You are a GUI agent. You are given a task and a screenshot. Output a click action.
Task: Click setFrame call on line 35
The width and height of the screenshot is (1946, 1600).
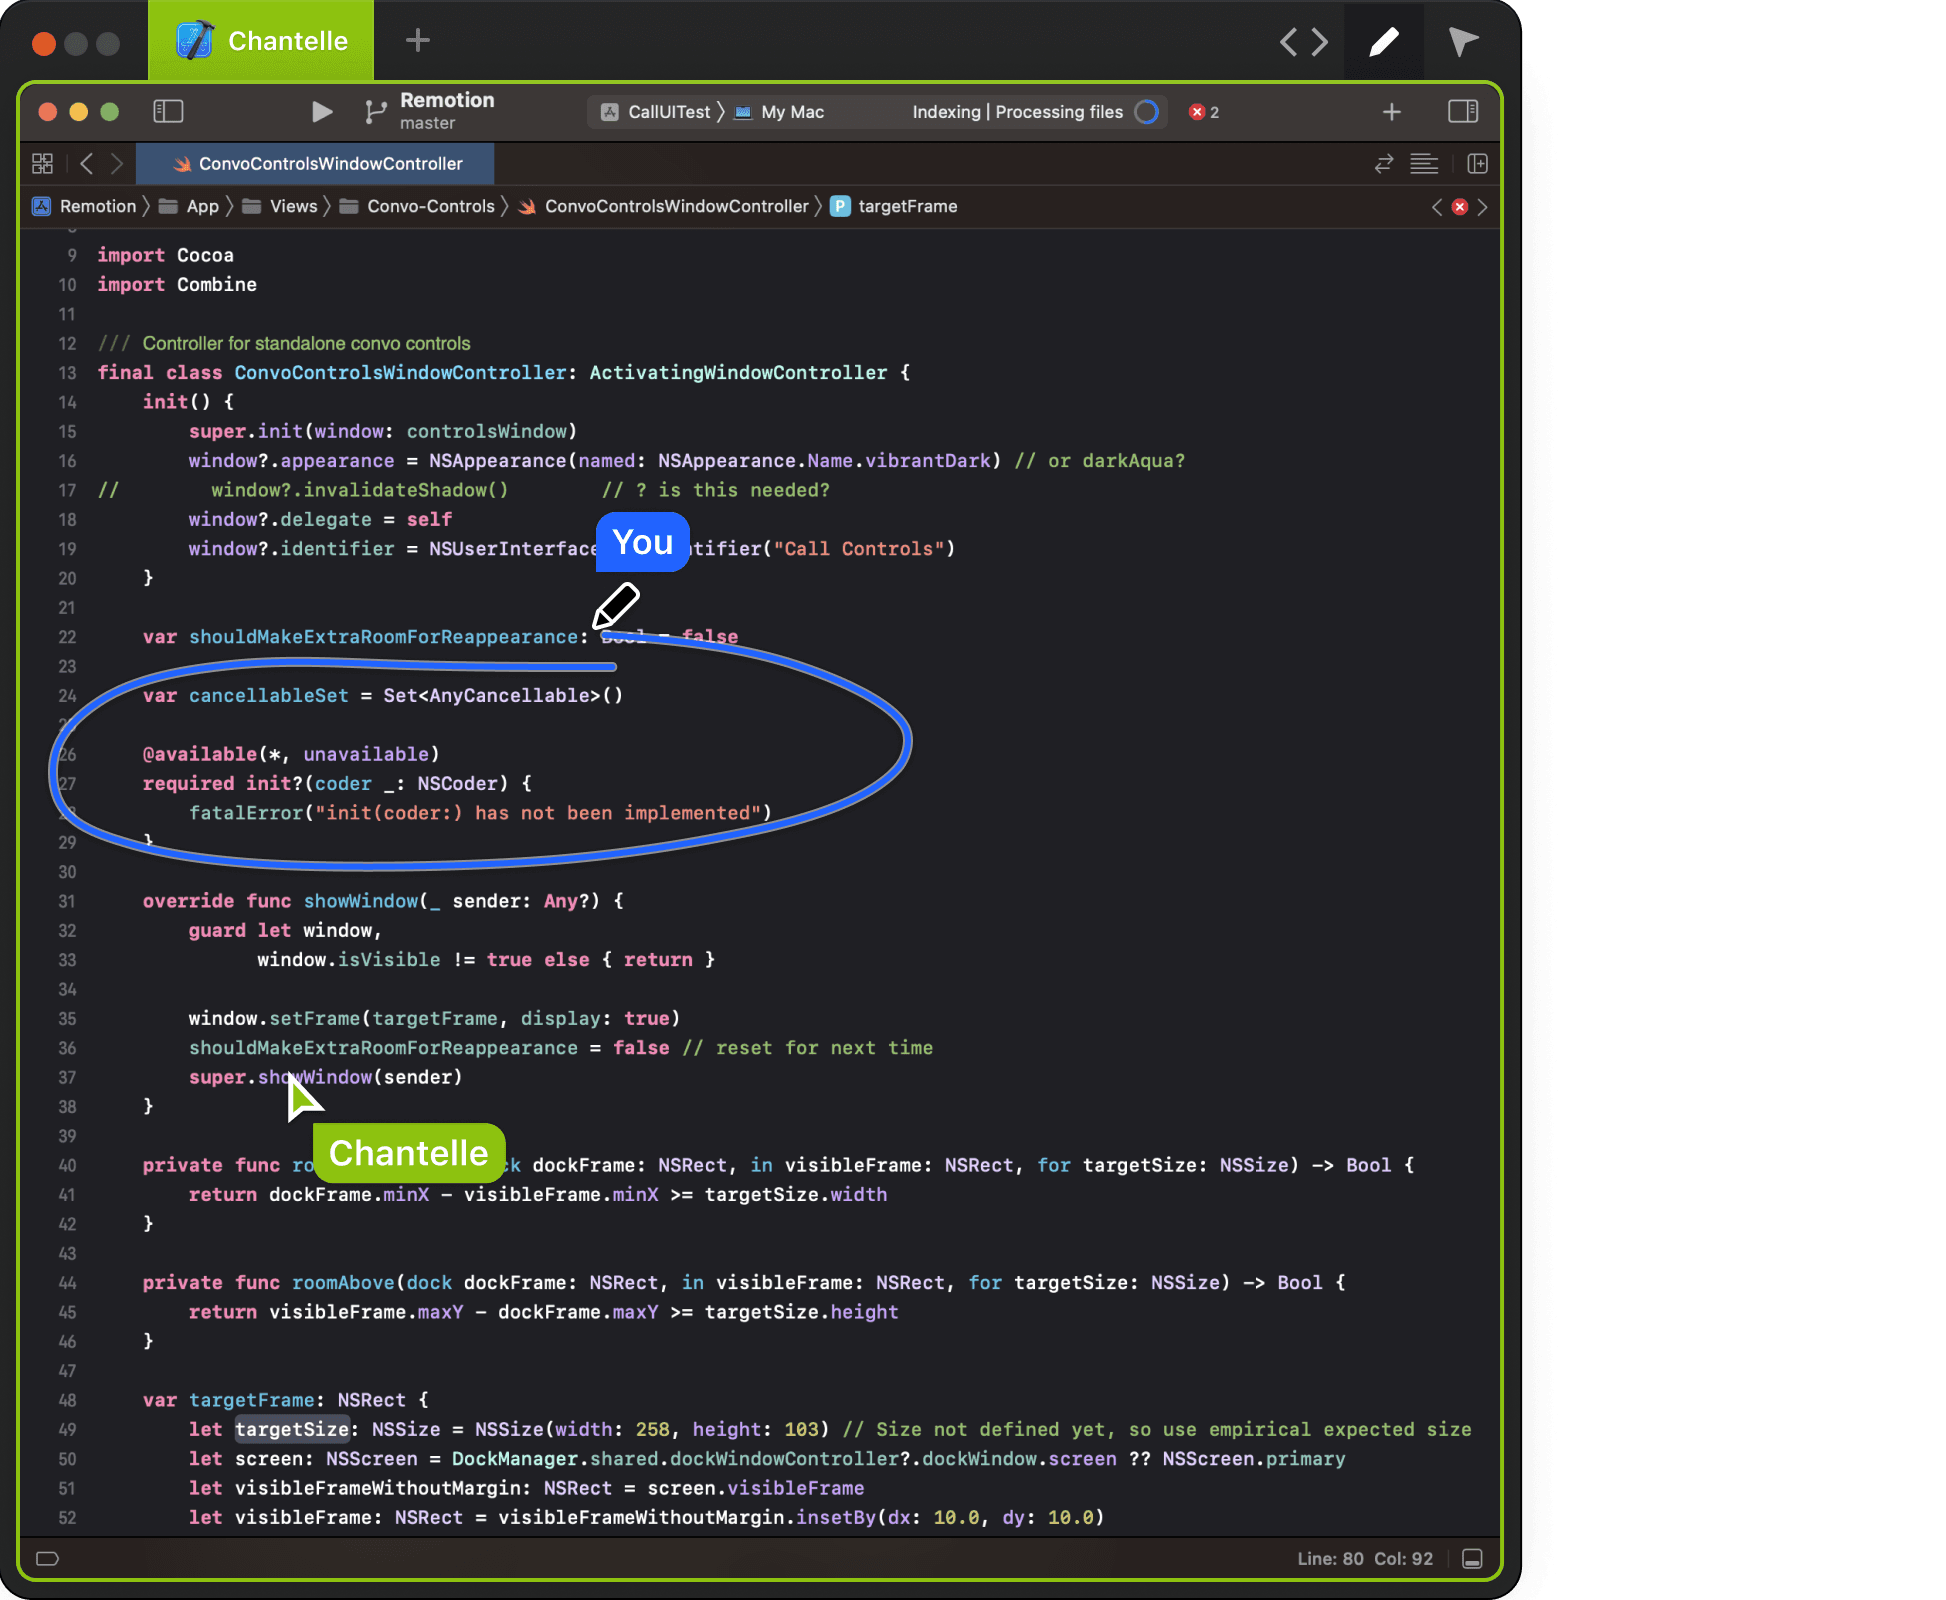coord(314,1019)
